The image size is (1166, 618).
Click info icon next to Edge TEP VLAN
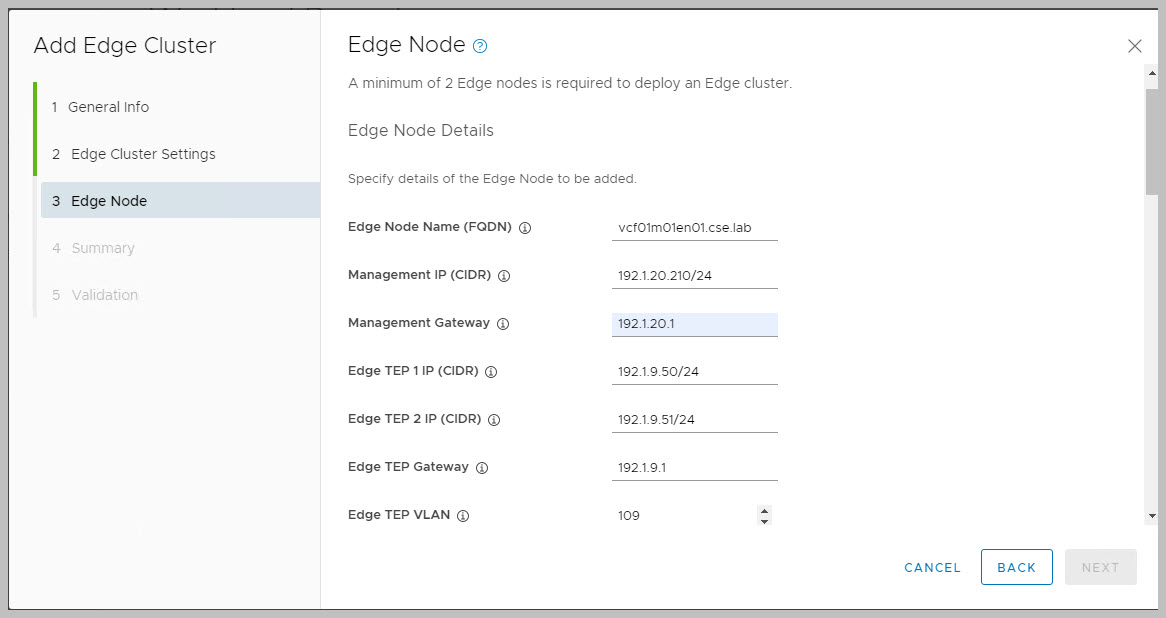463,516
